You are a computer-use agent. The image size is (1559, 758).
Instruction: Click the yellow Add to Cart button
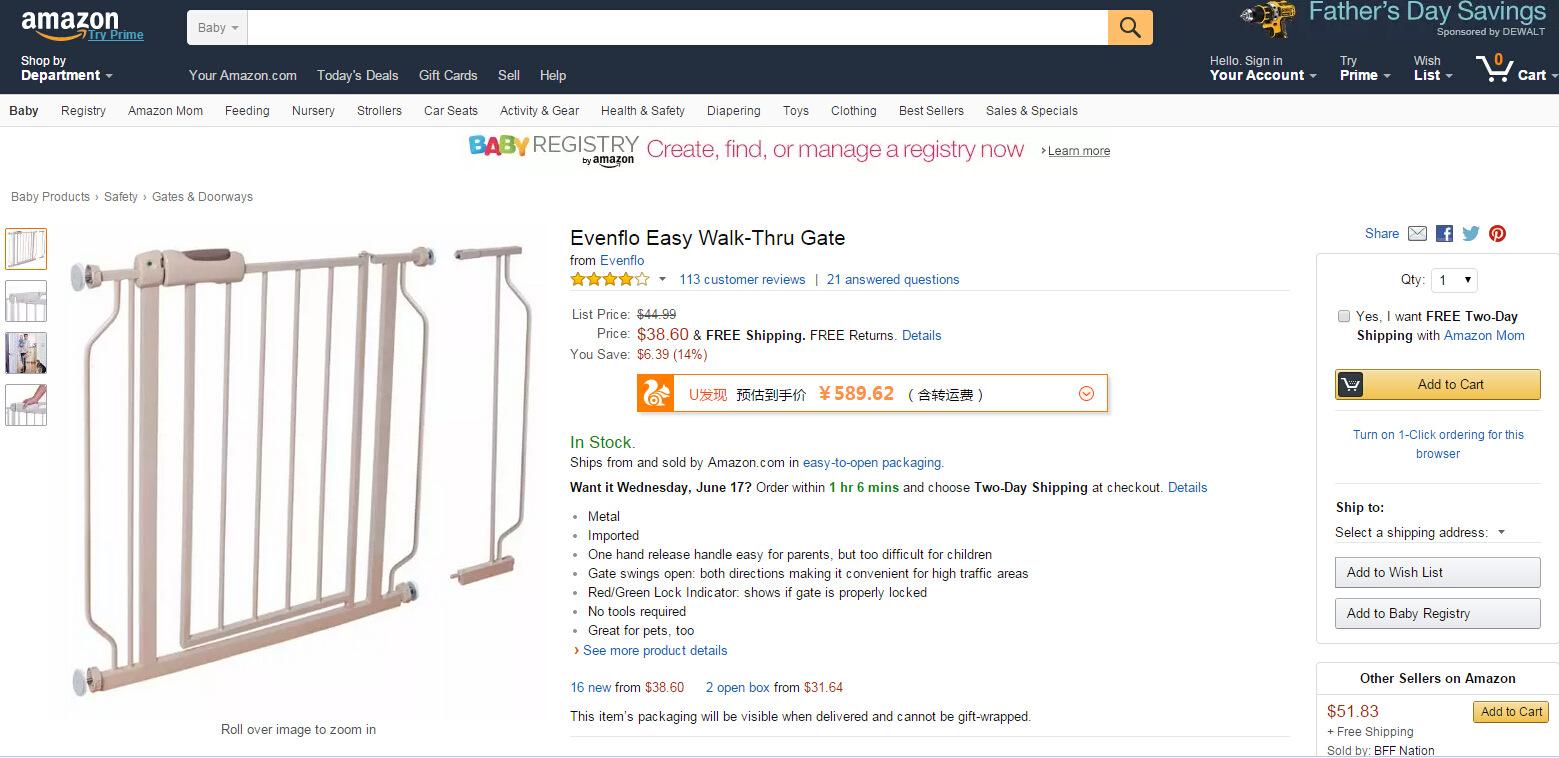pos(1438,384)
